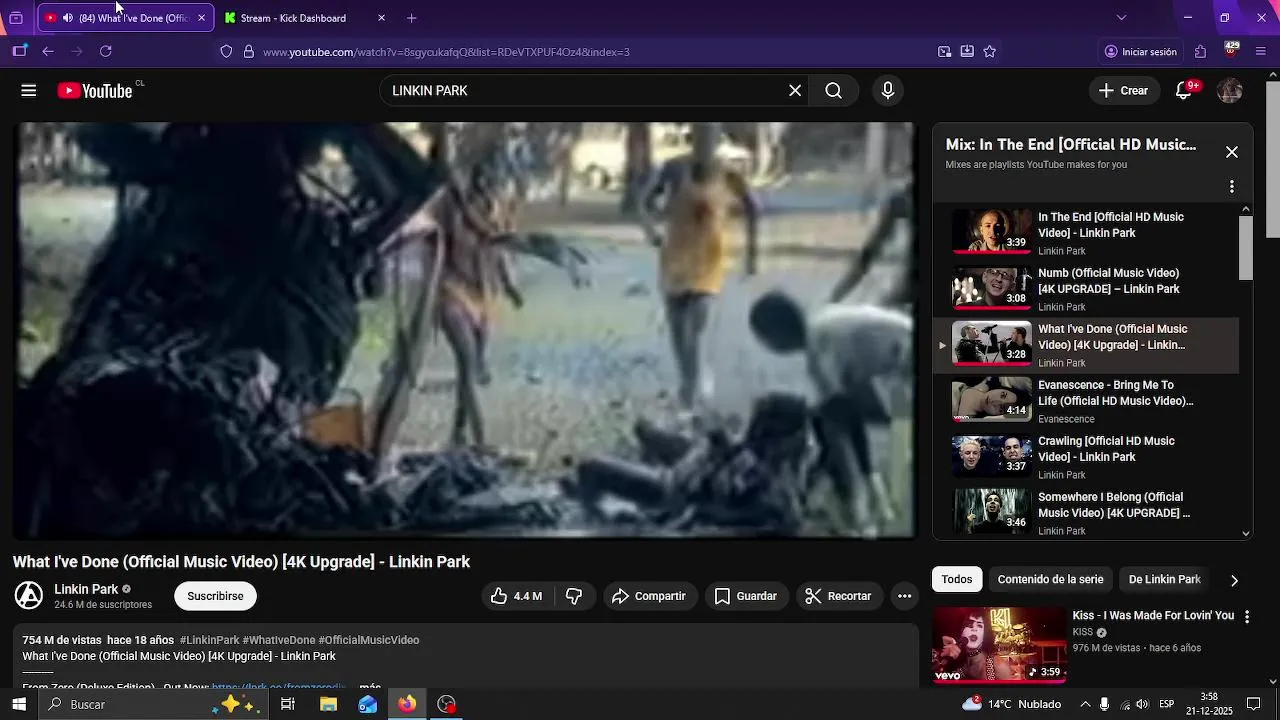Open the ad blocker extension showing 429
The image size is (1280, 720).
click(x=1232, y=50)
